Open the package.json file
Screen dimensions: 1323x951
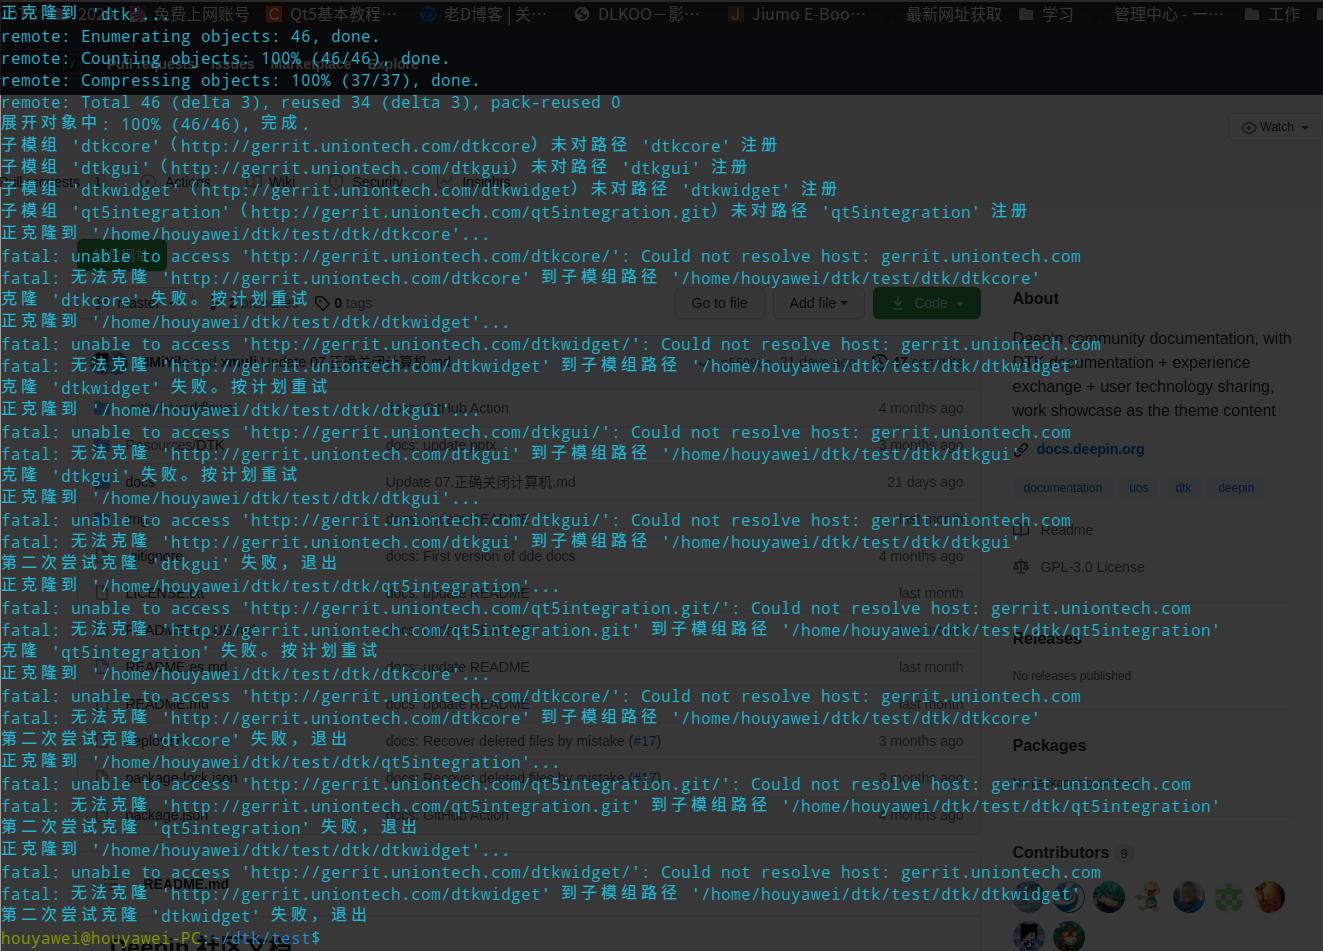click(x=167, y=815)
